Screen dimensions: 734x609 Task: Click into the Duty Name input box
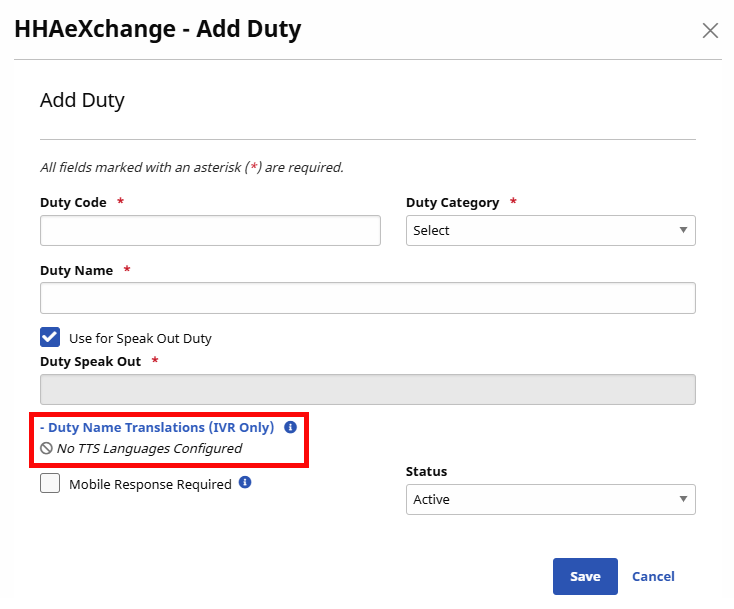click(367, 298)
